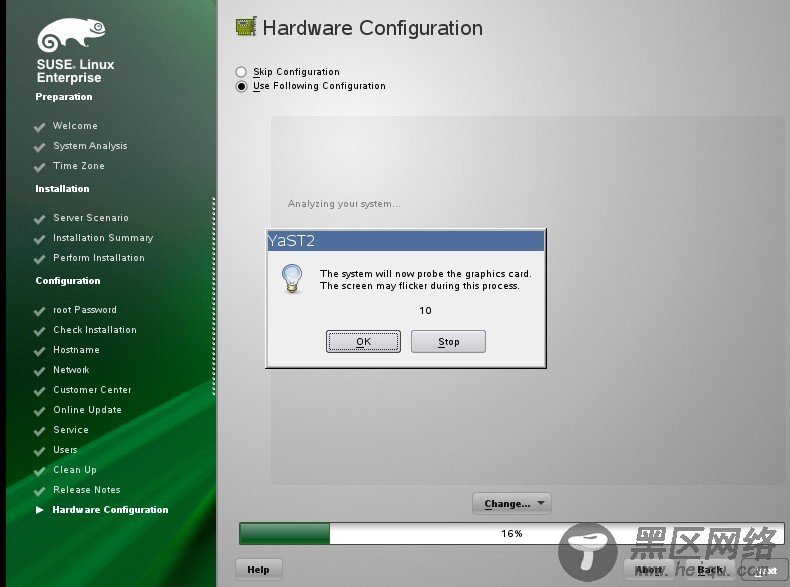The width and height of the screenshot is (790, 587).
Task: Click the Users step label
Action: coord(65,449)
